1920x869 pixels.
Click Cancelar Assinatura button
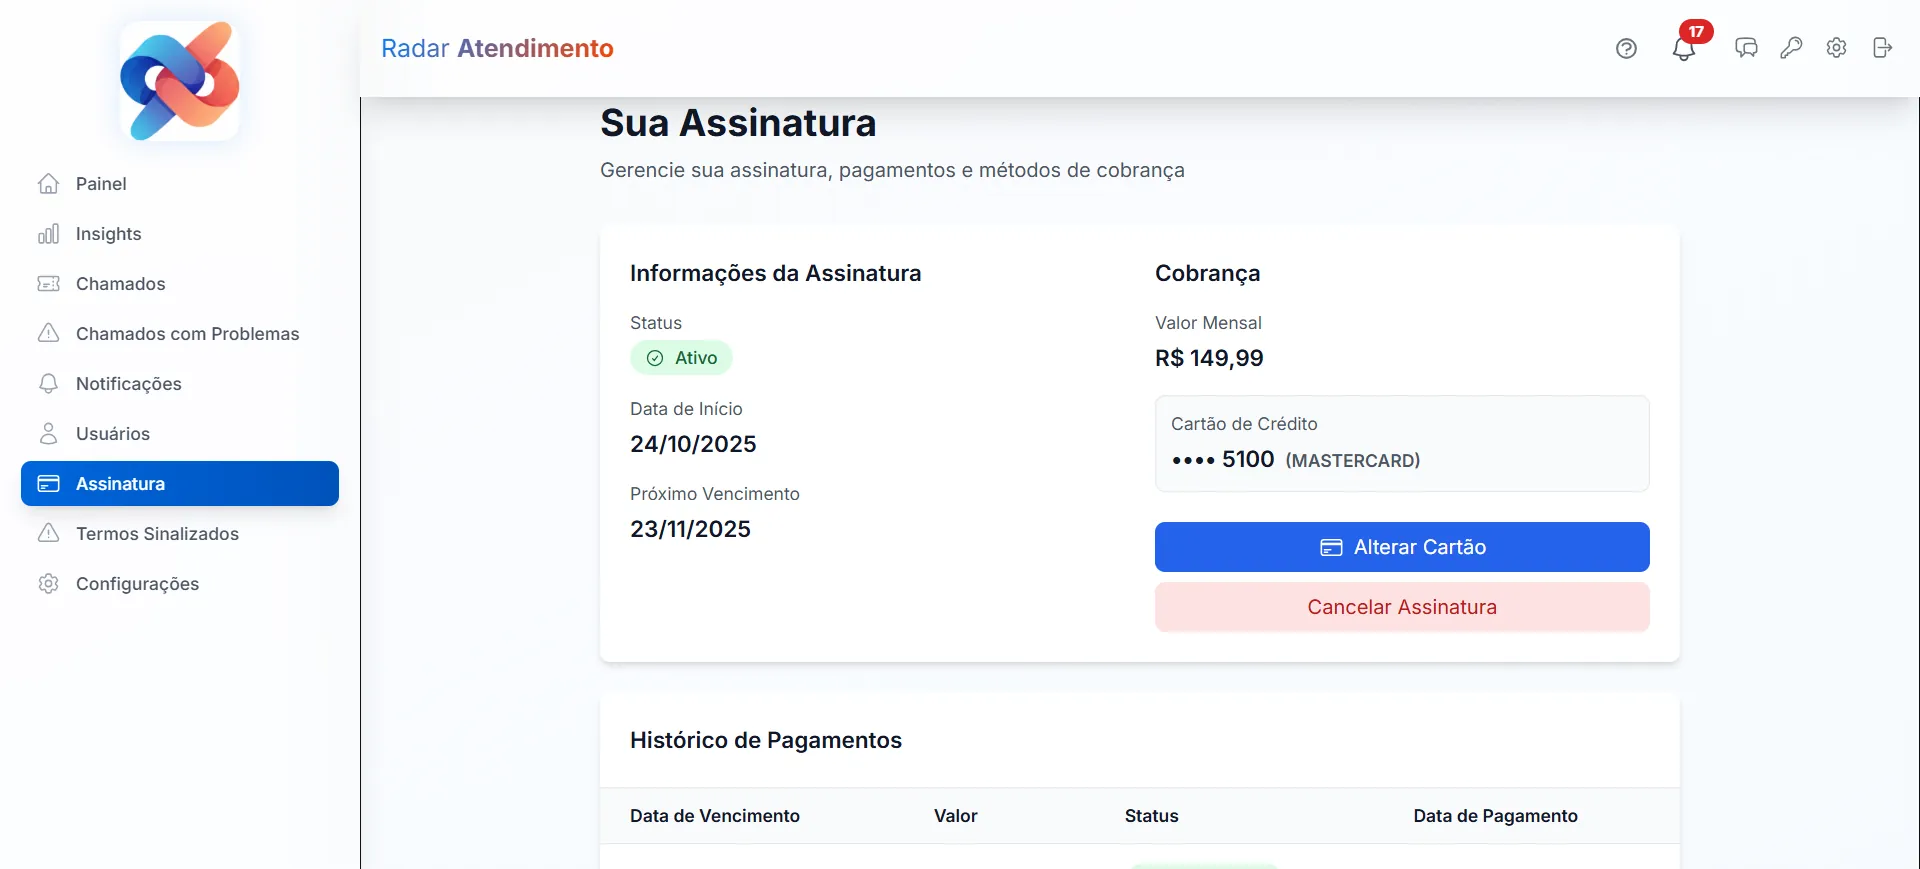(x=1401, y=607)
